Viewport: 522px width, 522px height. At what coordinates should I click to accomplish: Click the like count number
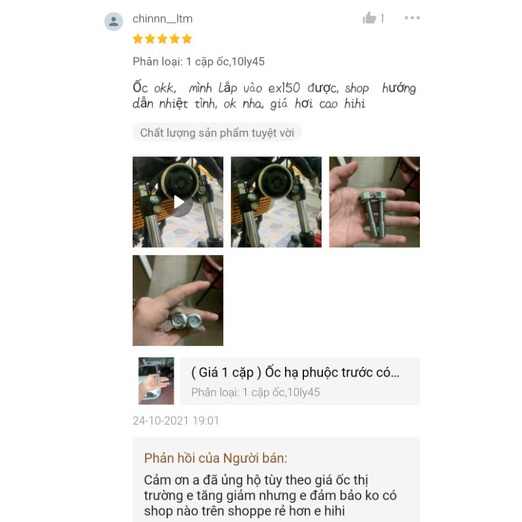382,18
